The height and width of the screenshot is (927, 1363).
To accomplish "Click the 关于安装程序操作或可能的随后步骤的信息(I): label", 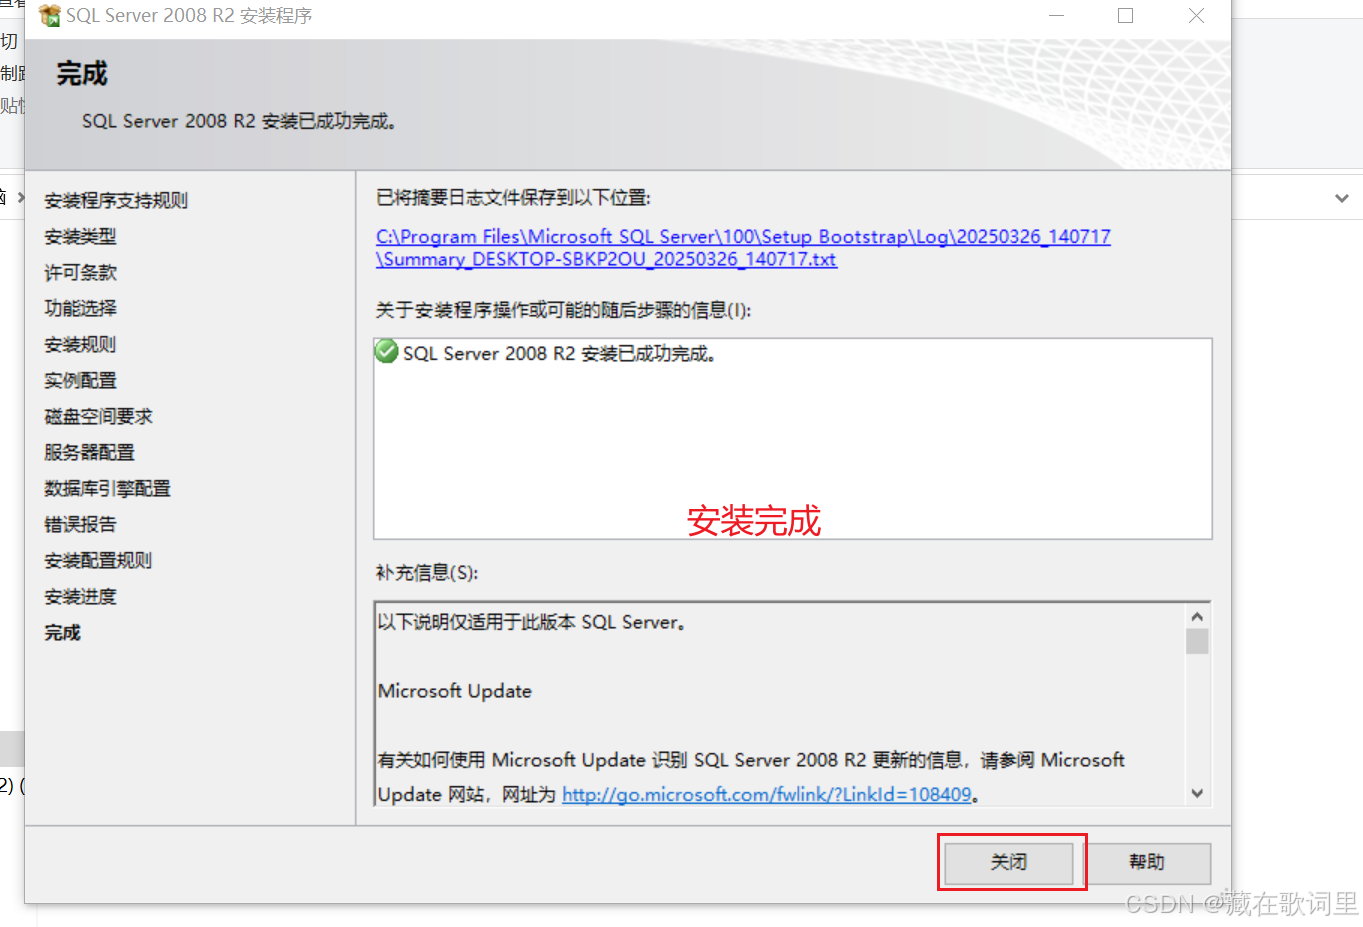I will click(563, 310).
